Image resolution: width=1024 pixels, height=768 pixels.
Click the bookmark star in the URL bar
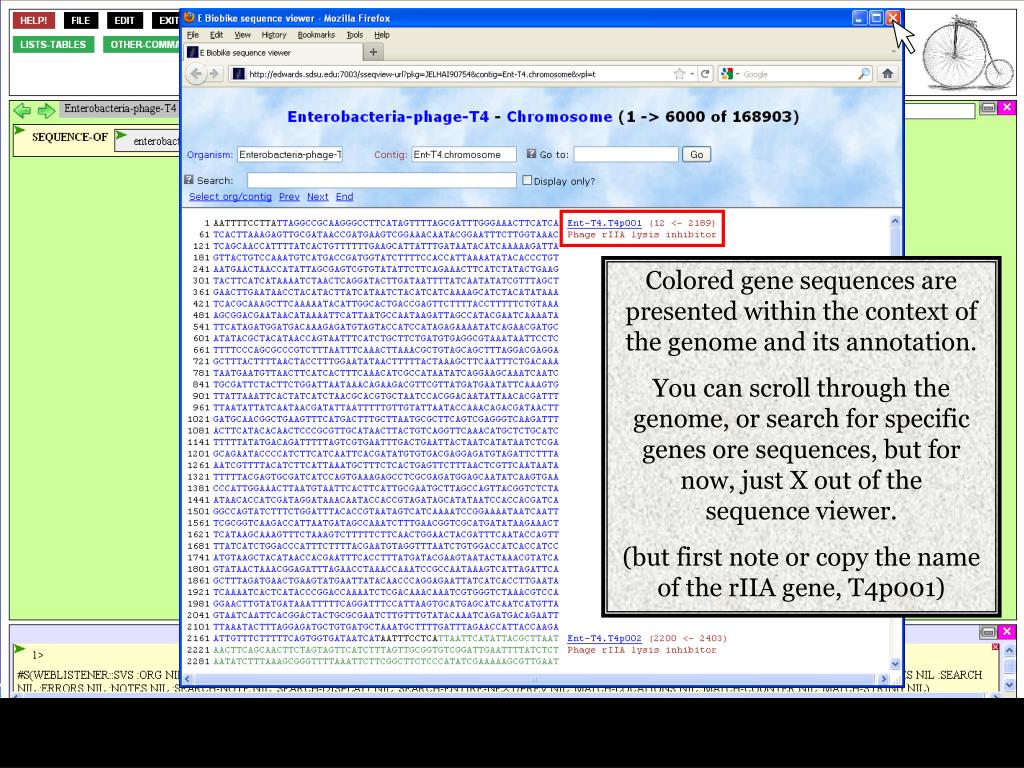click(x=679, y=74)
